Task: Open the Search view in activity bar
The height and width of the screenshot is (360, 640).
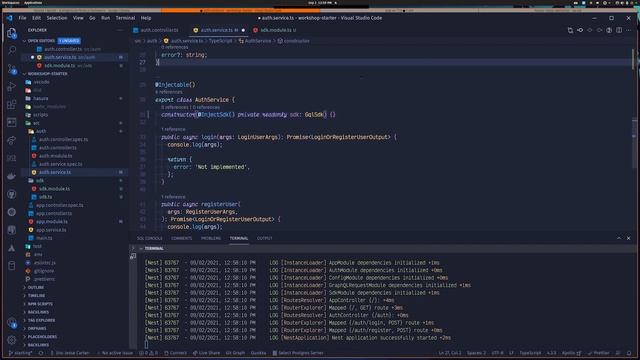Action: pyautogui.click(x=11, y=51)
